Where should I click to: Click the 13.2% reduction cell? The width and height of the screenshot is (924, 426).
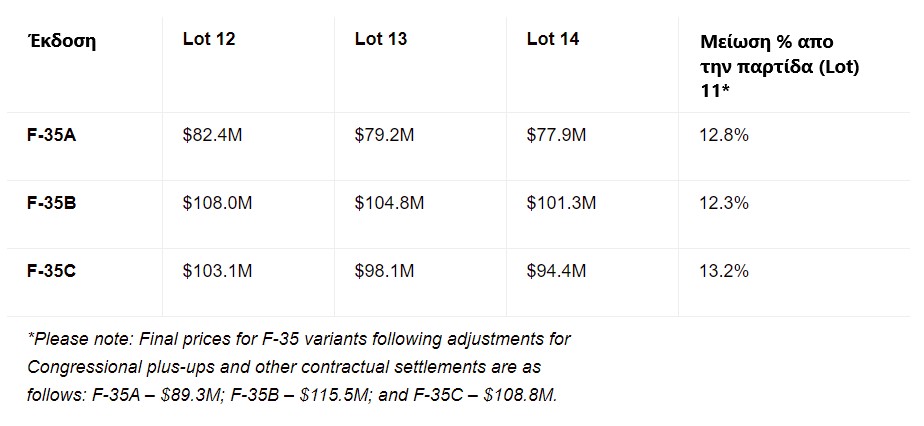tap(724, 271)
